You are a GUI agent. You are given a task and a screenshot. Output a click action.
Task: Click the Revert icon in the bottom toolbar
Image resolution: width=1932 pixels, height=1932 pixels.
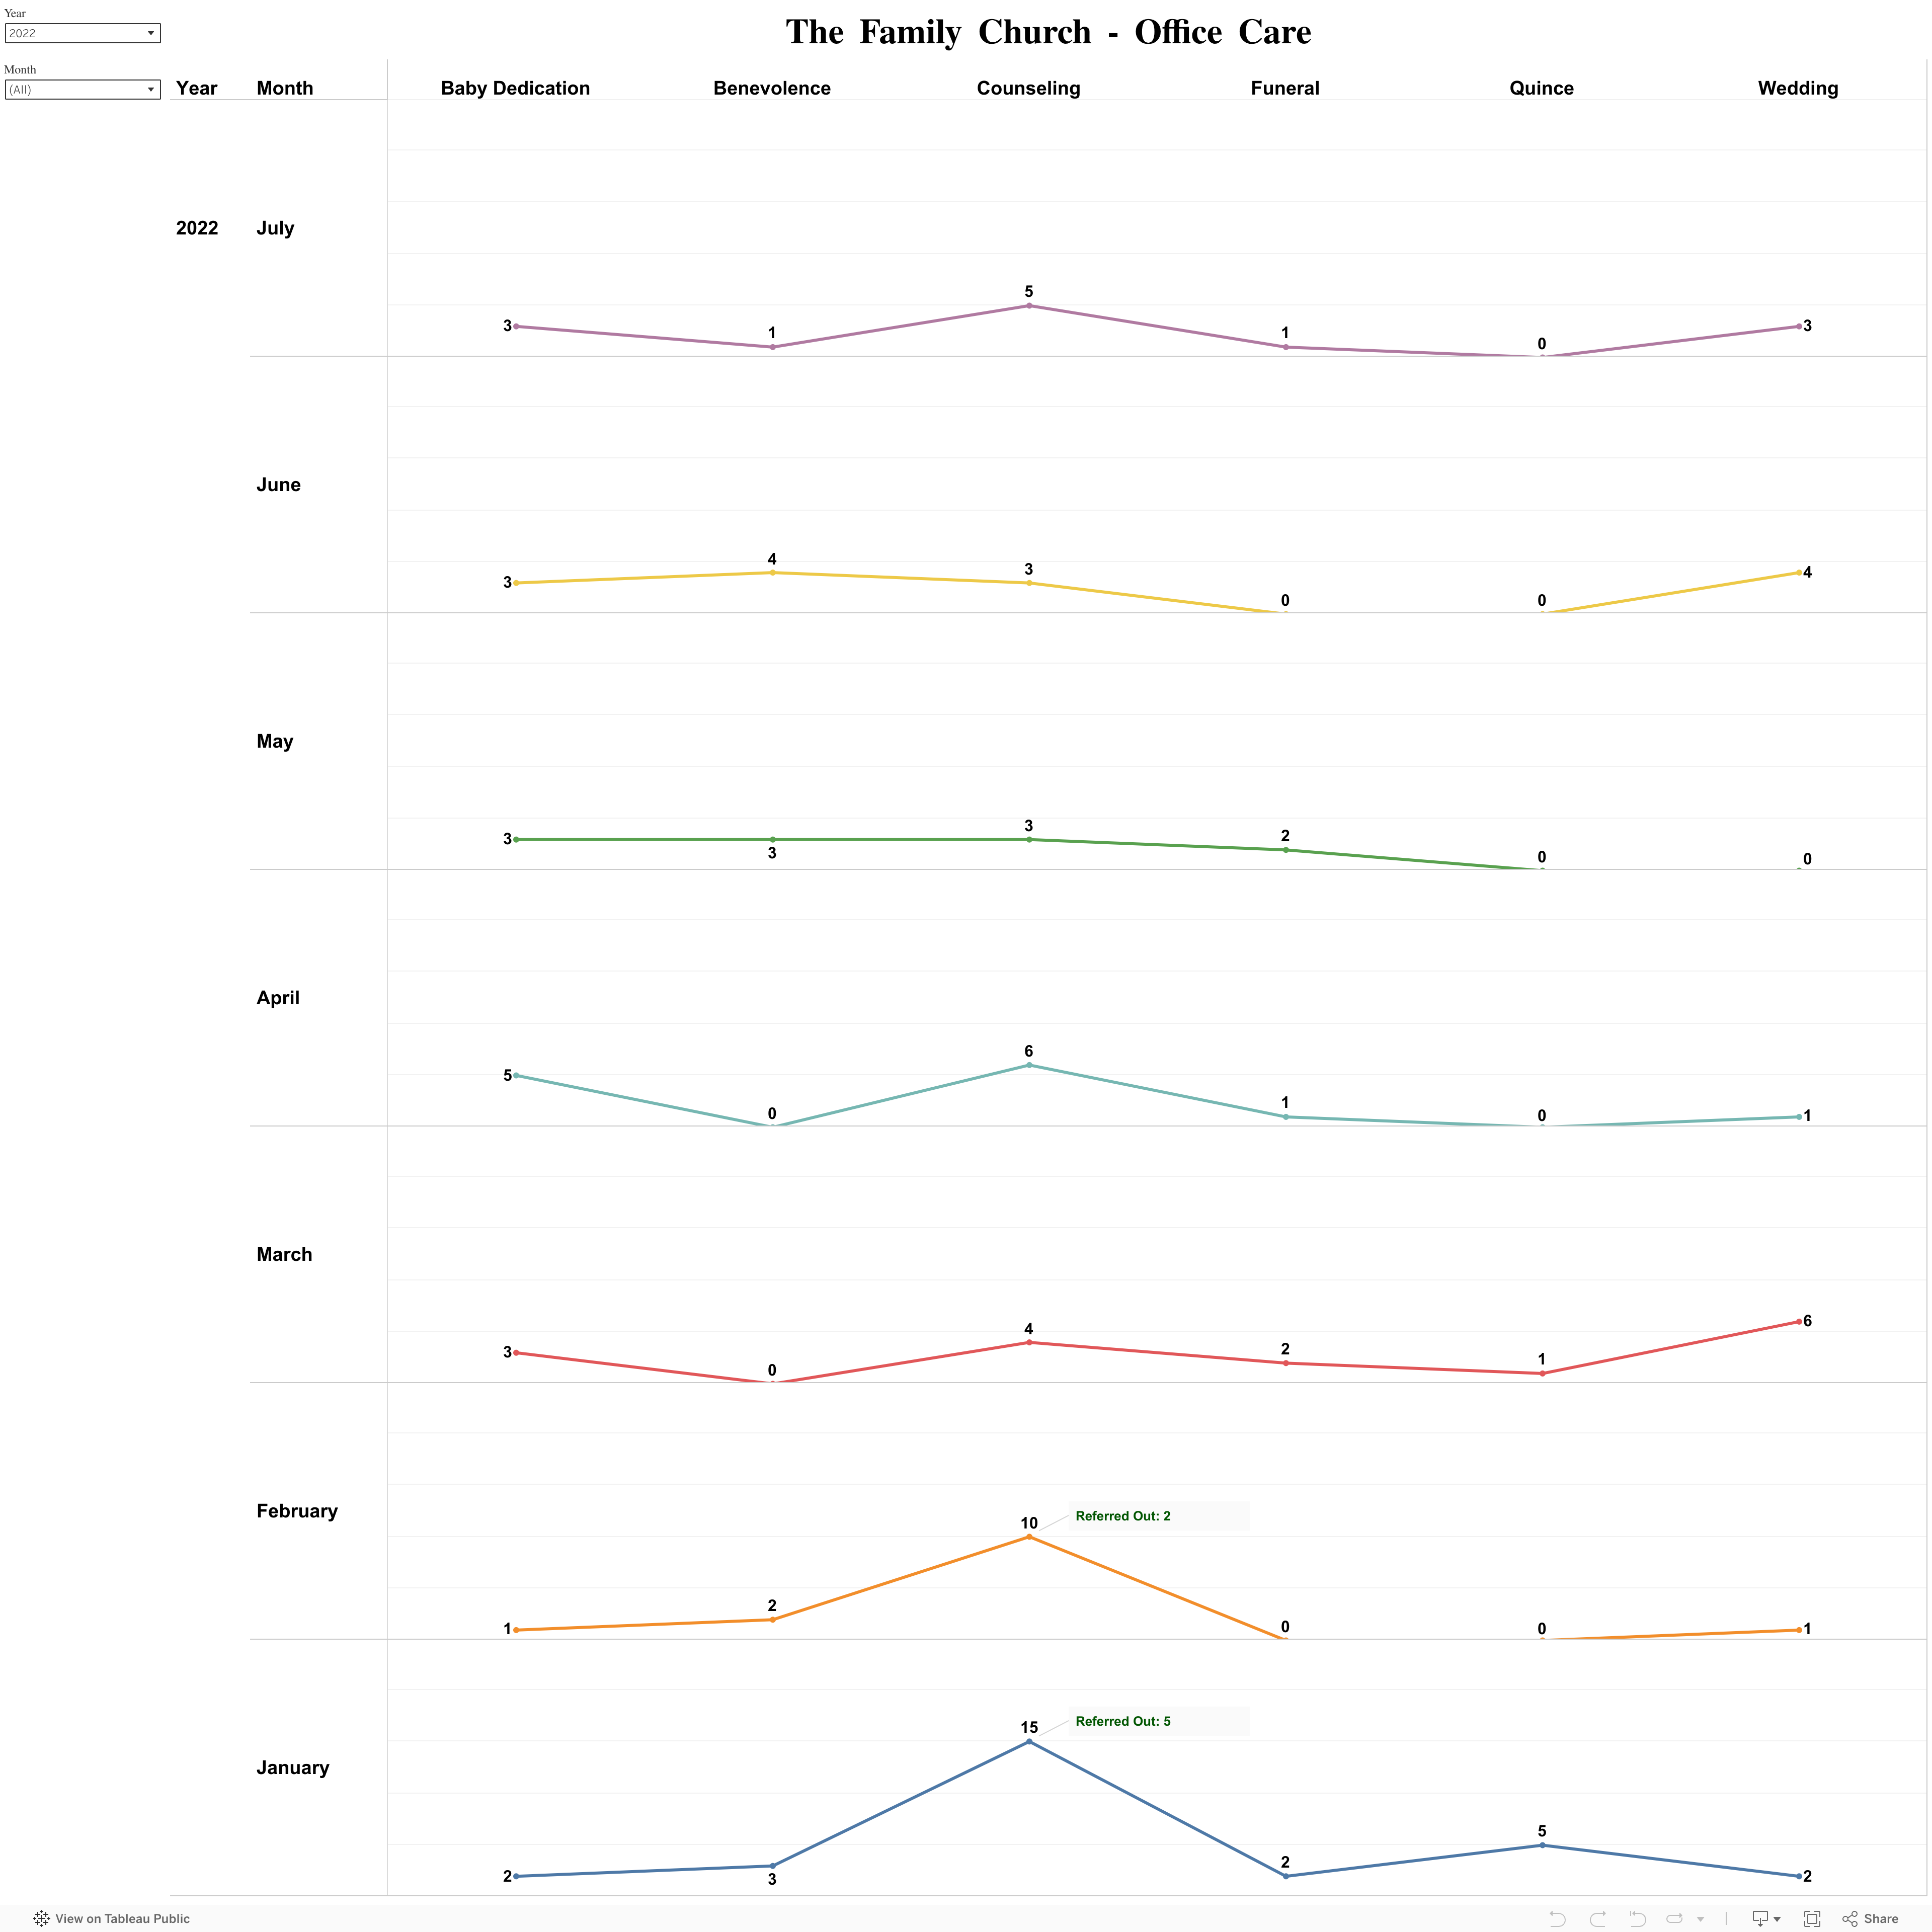[x=1637, y=1918]
